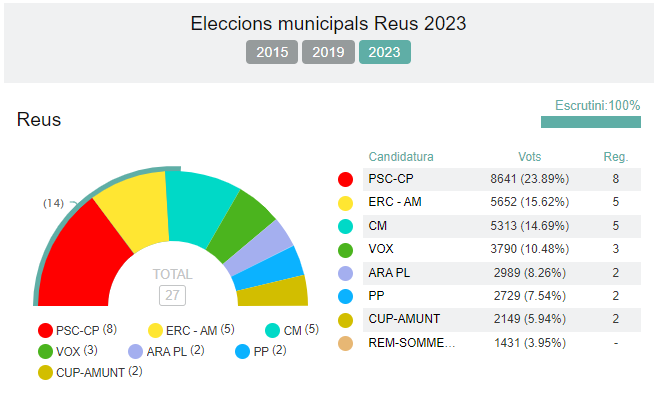Screen dimensions: 657x395
Task: Click the yellow ERC - AM table dot
Action: pyautogui.click(x=346, y=203)
